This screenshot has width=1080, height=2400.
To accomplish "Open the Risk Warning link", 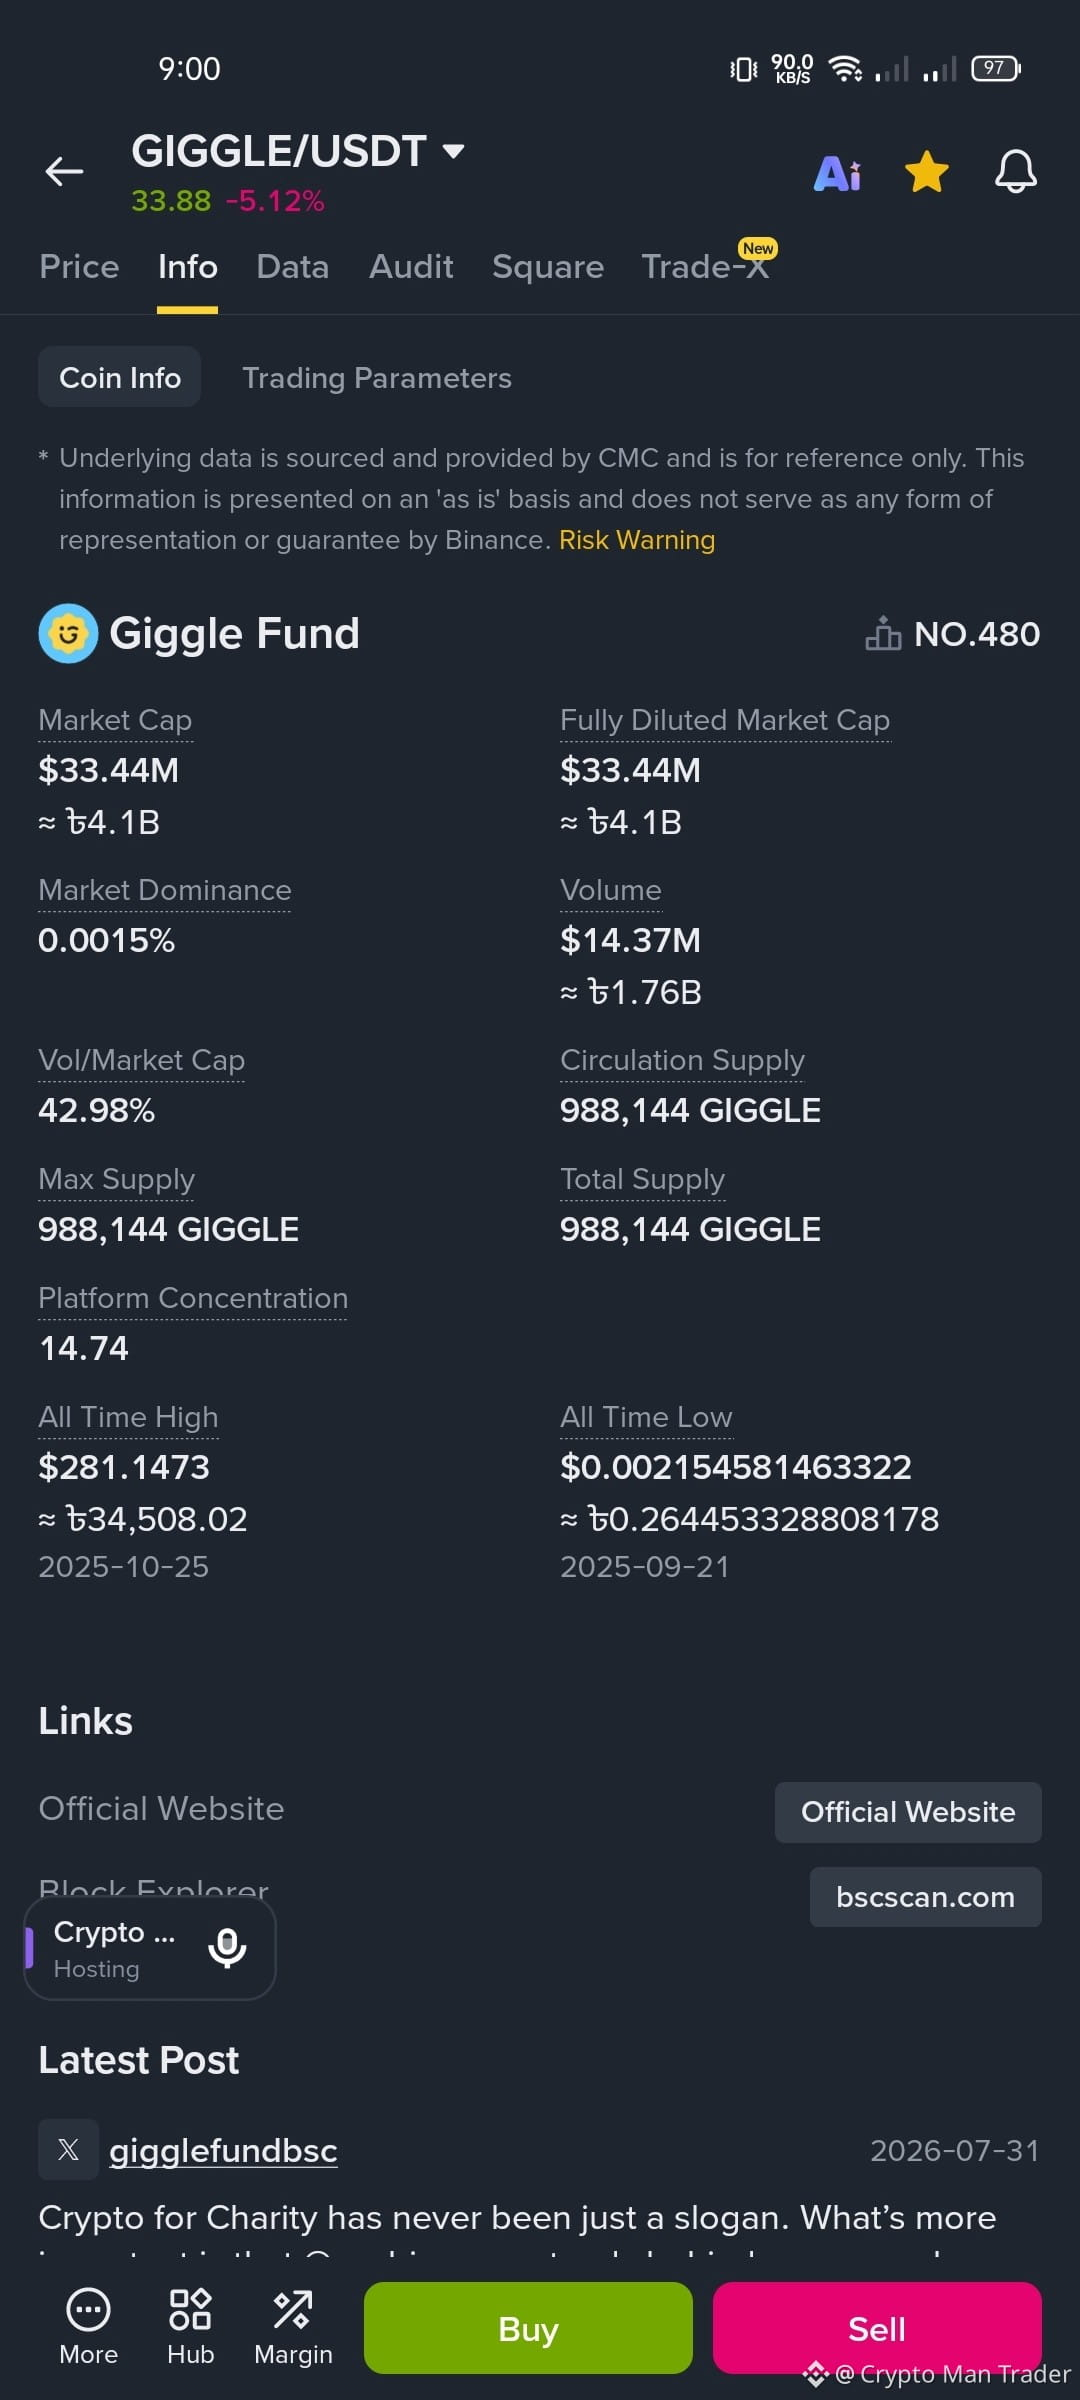I will [x=637, y=540].
